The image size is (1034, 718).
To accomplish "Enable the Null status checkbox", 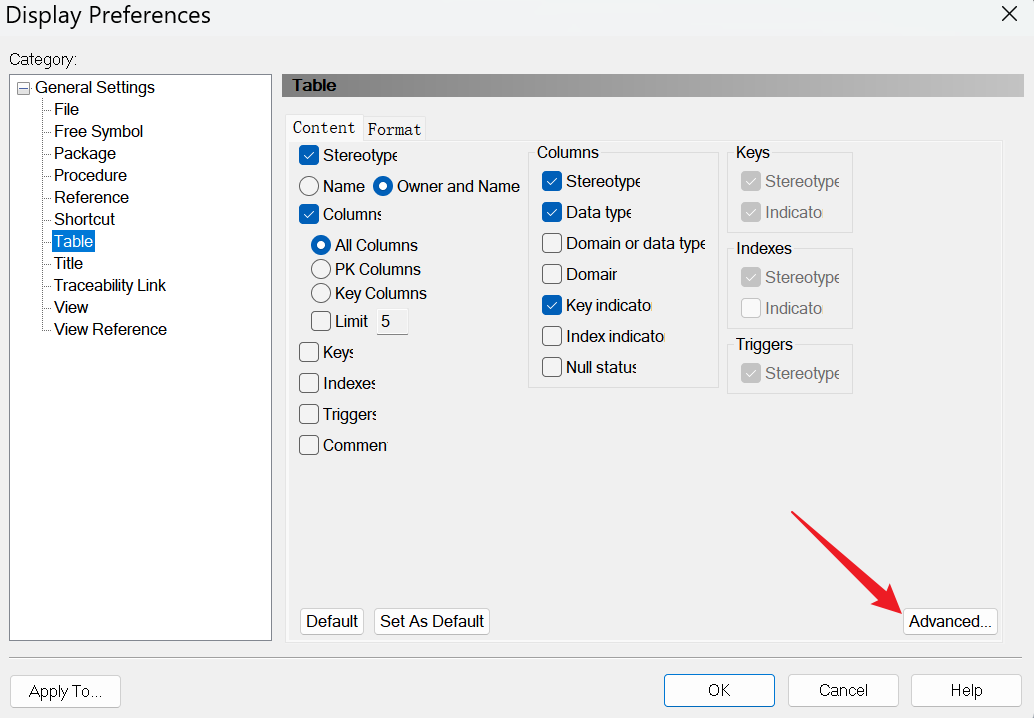I will point(552,367).
